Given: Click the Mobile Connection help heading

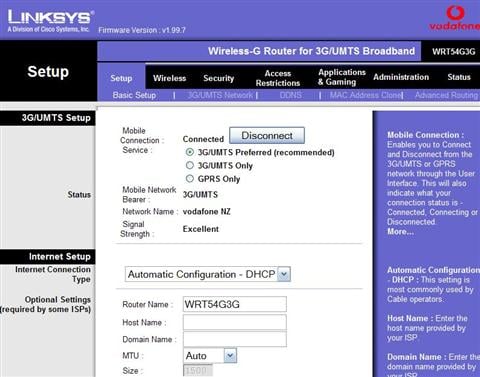Looking at the screenshot, I should (x=425, y=135).
